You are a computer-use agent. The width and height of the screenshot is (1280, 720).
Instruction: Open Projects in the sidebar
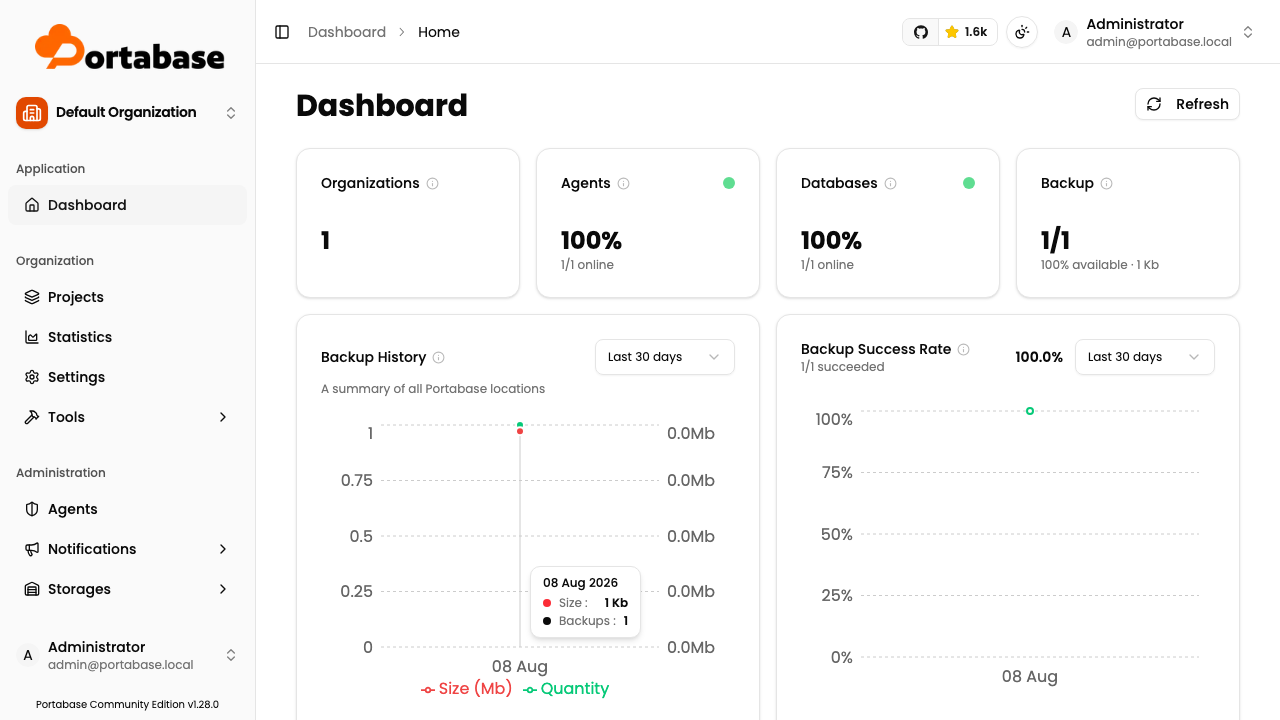[128, 297]
